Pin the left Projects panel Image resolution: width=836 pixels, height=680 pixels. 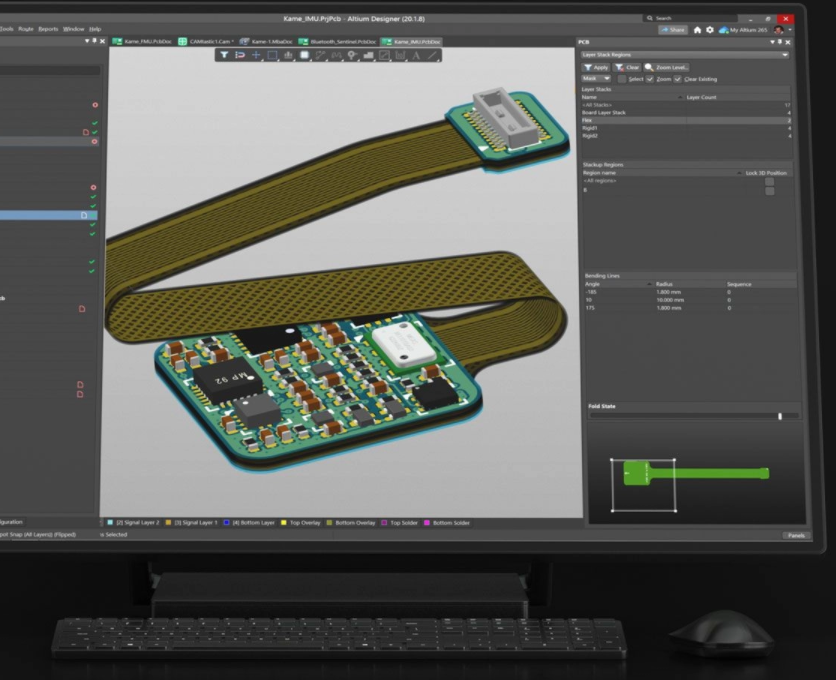pyautogui.click(x=94, y=41)
